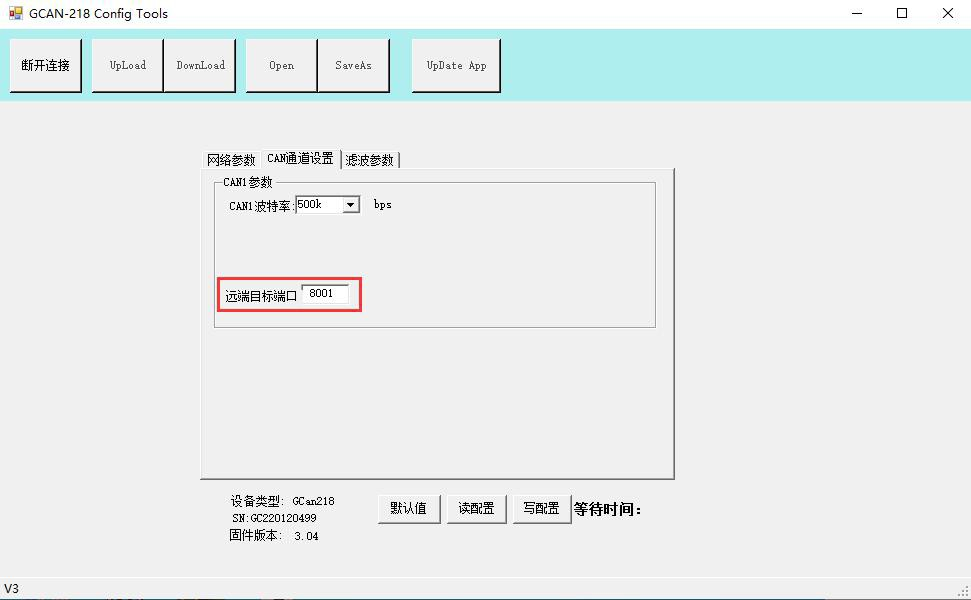Click the UpDate App button
This screenshot has width=971, height=600.
point(456,66)
